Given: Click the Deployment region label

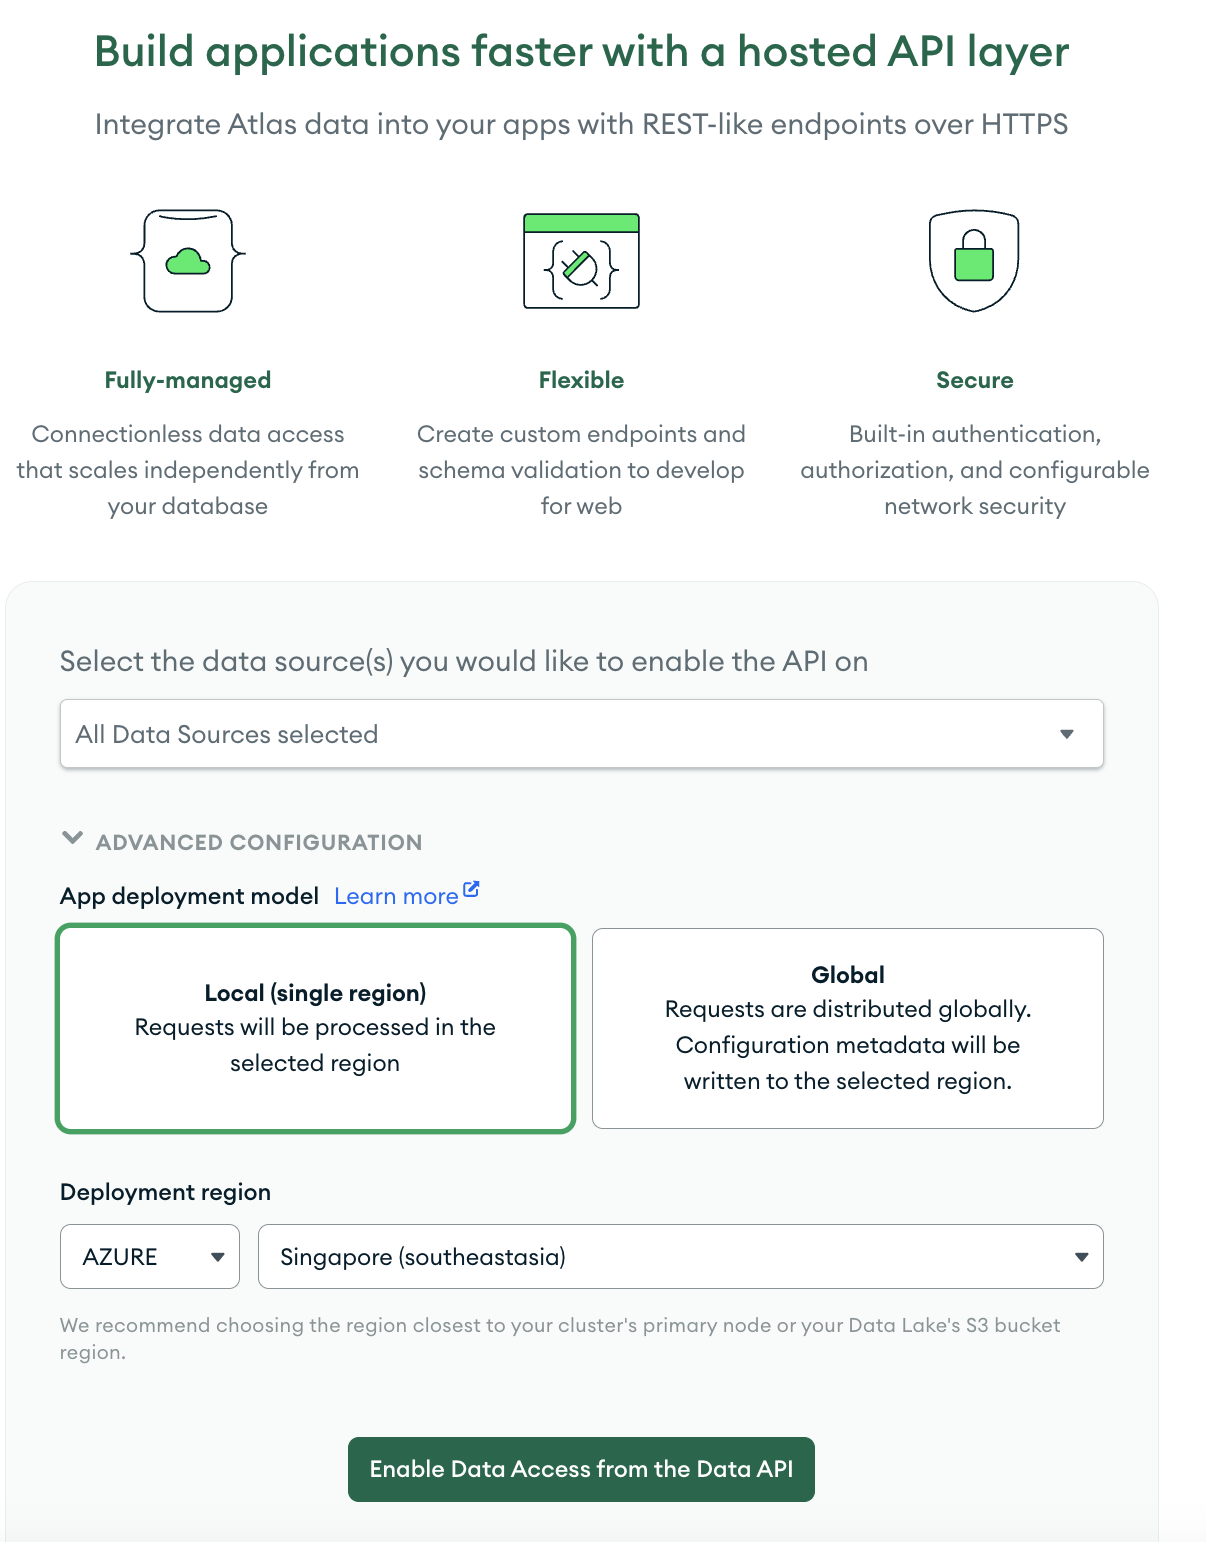Looking at the screenshot, I should (x=164, y=1191).
